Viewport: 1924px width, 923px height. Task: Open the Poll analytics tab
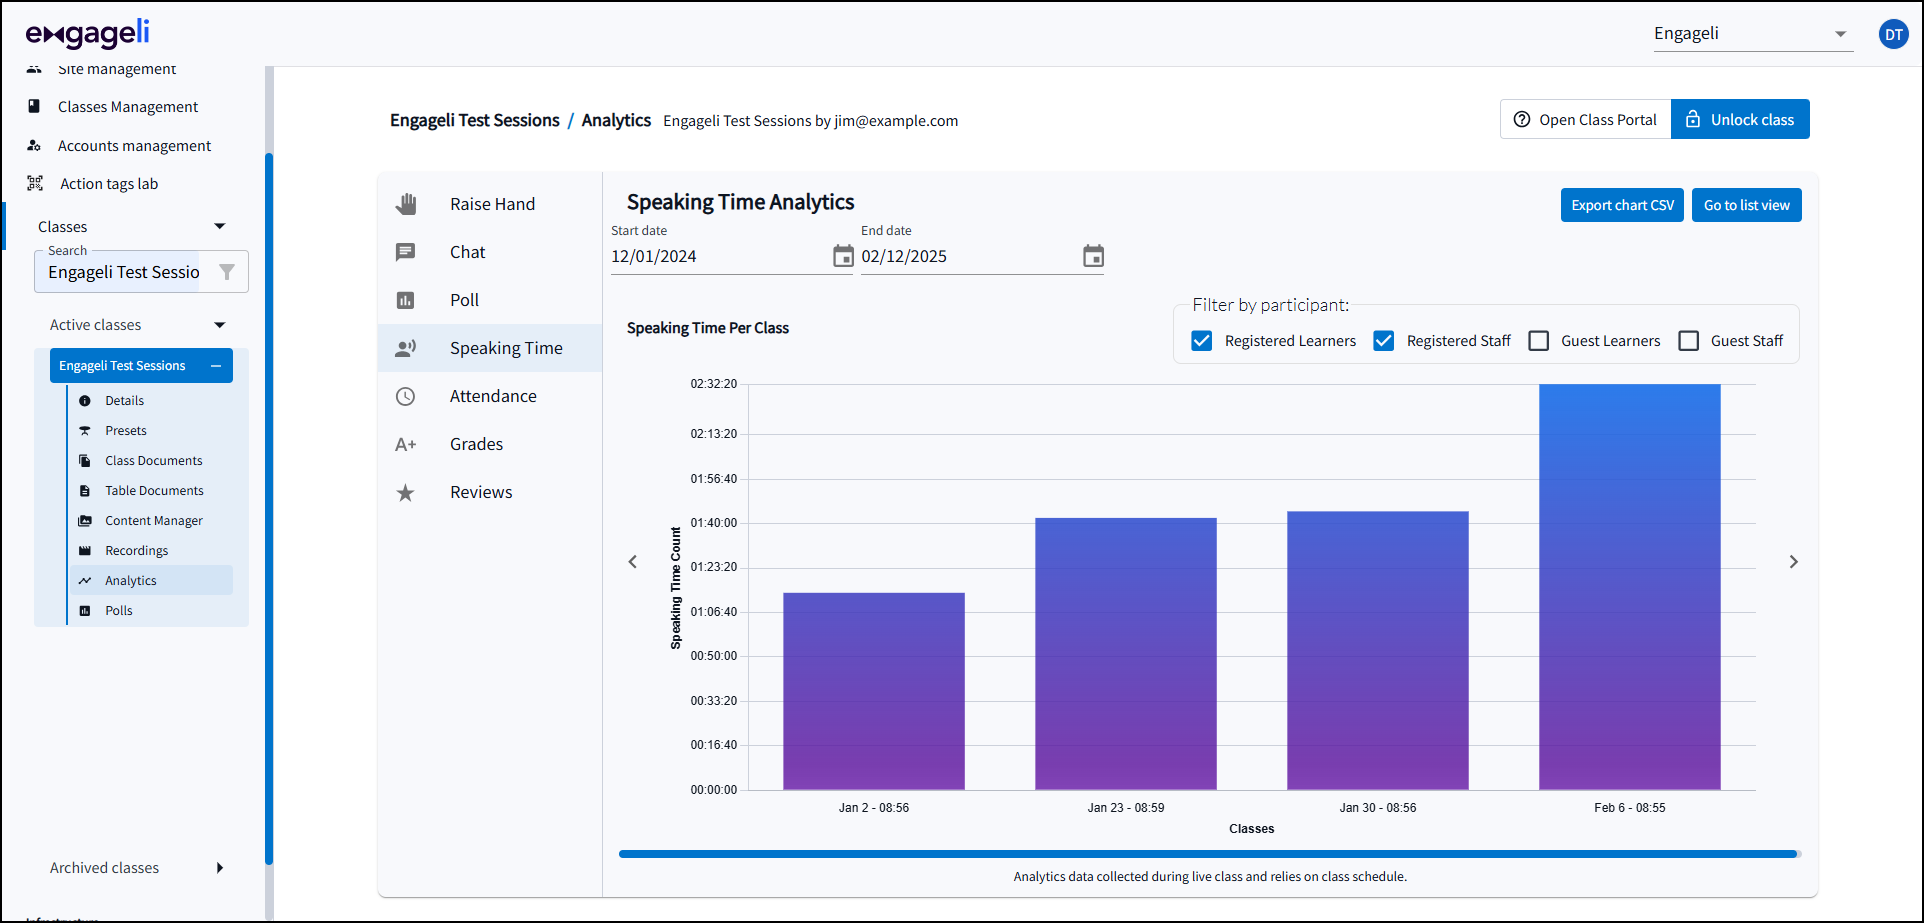point(490,300)
